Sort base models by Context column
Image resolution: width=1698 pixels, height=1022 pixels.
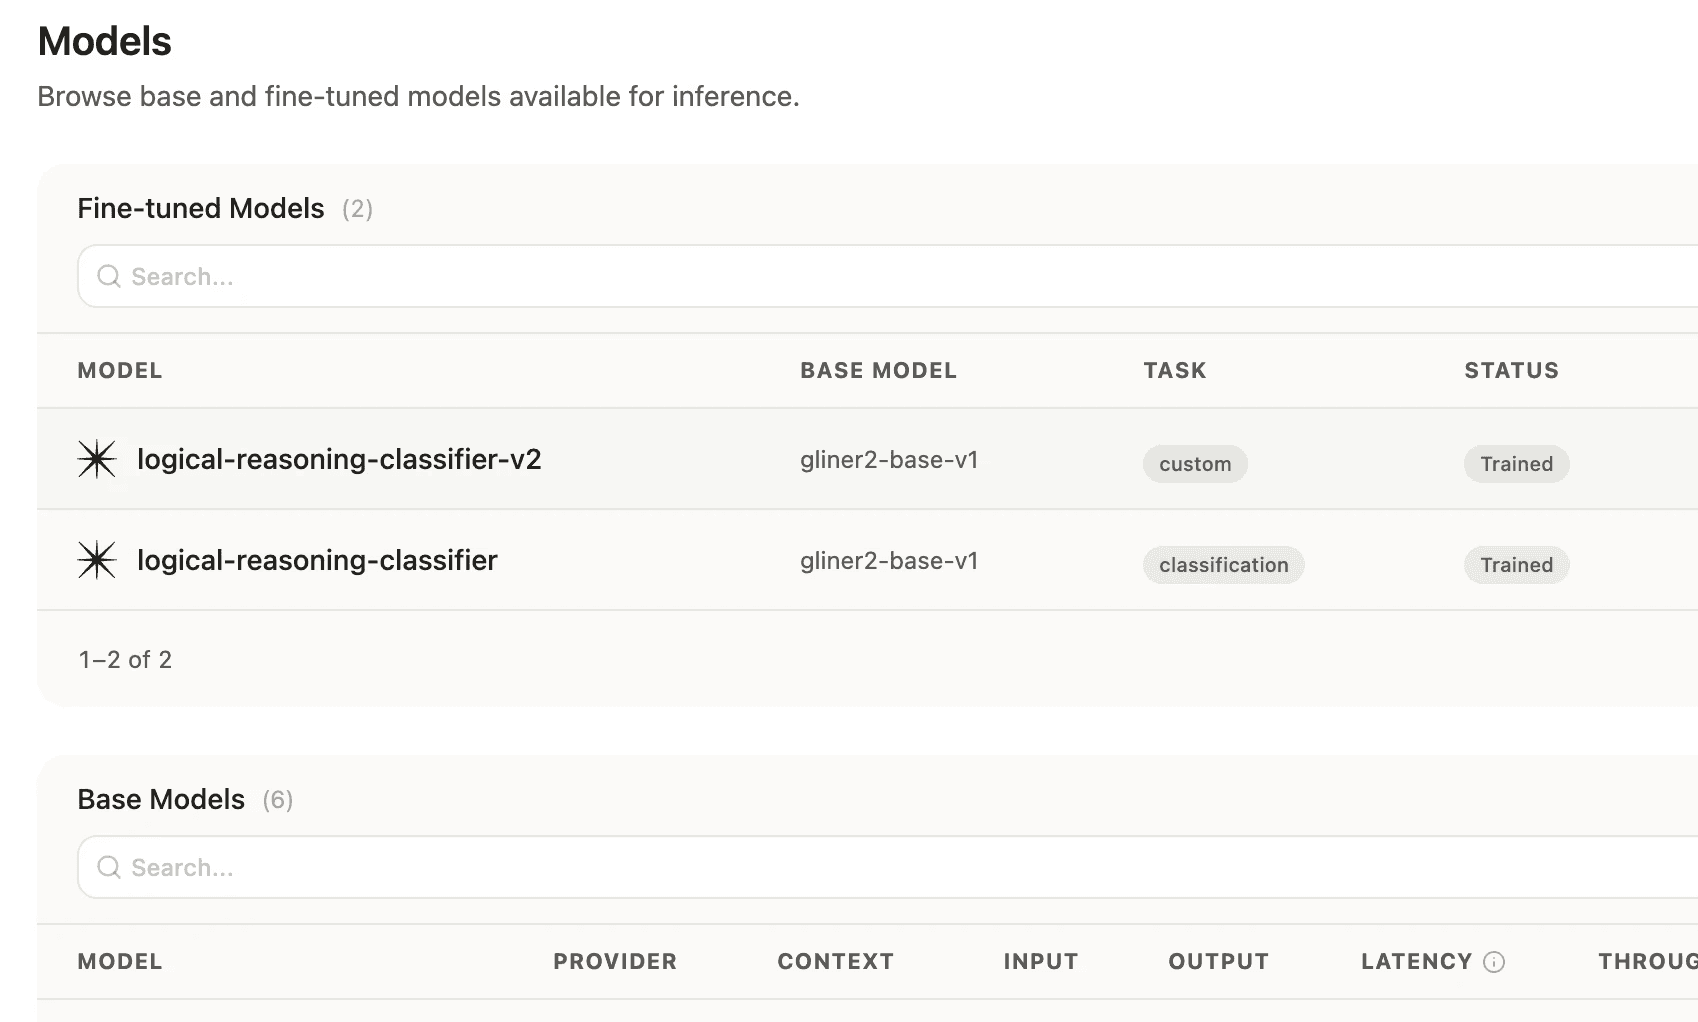click(x=835, y=962)
